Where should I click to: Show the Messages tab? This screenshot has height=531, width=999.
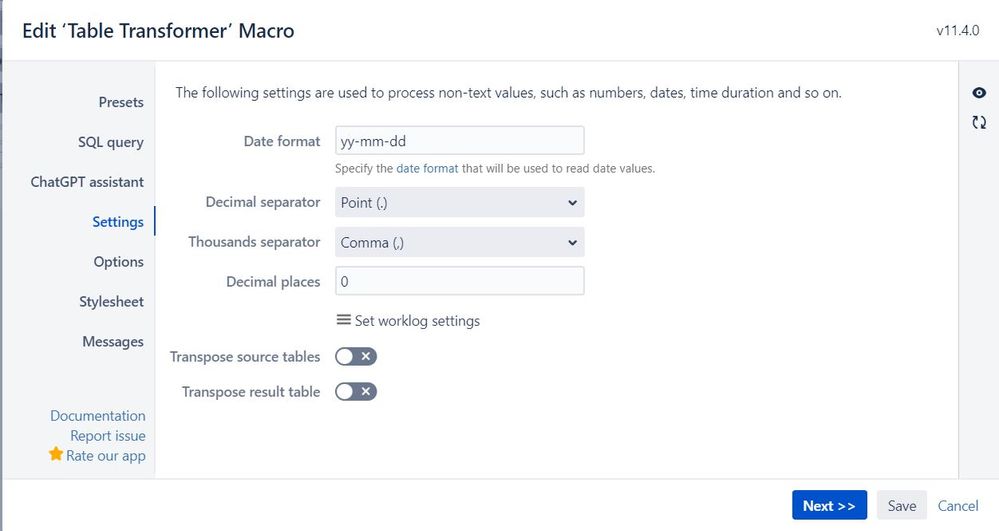point(113,342)
